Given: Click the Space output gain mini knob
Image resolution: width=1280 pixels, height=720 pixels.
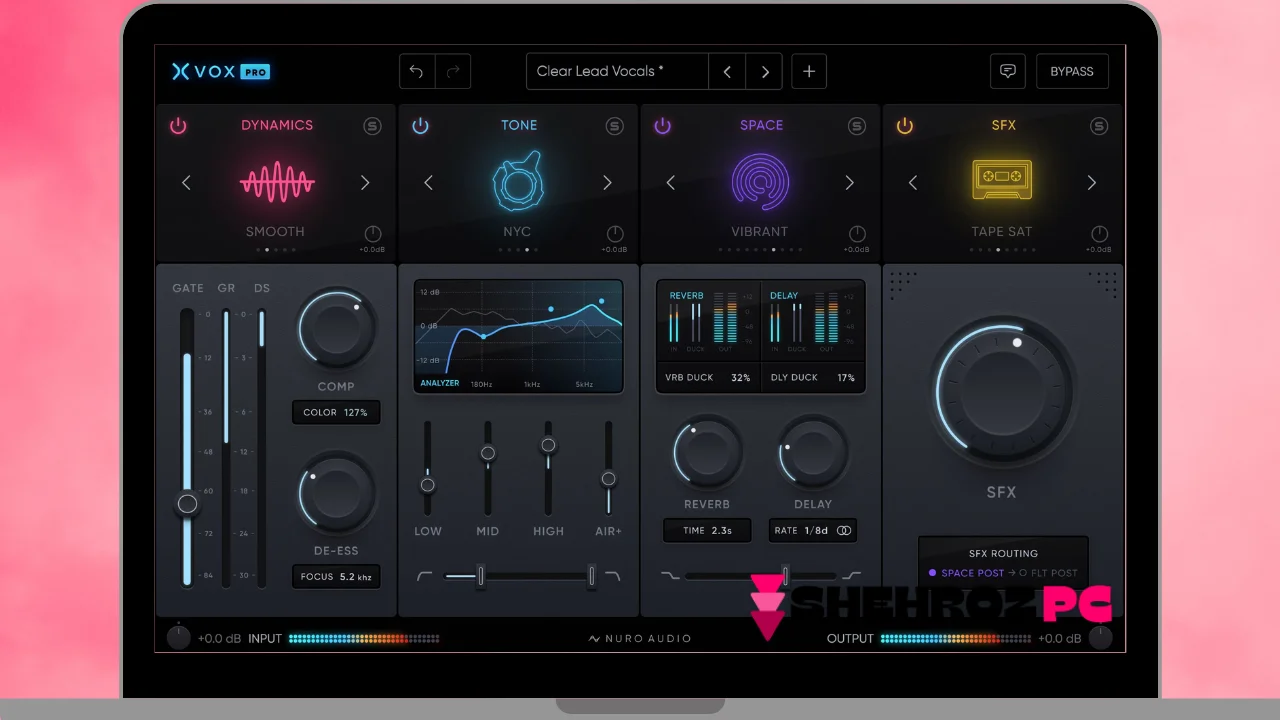Looking at the screenshot, I should [857, 233].
